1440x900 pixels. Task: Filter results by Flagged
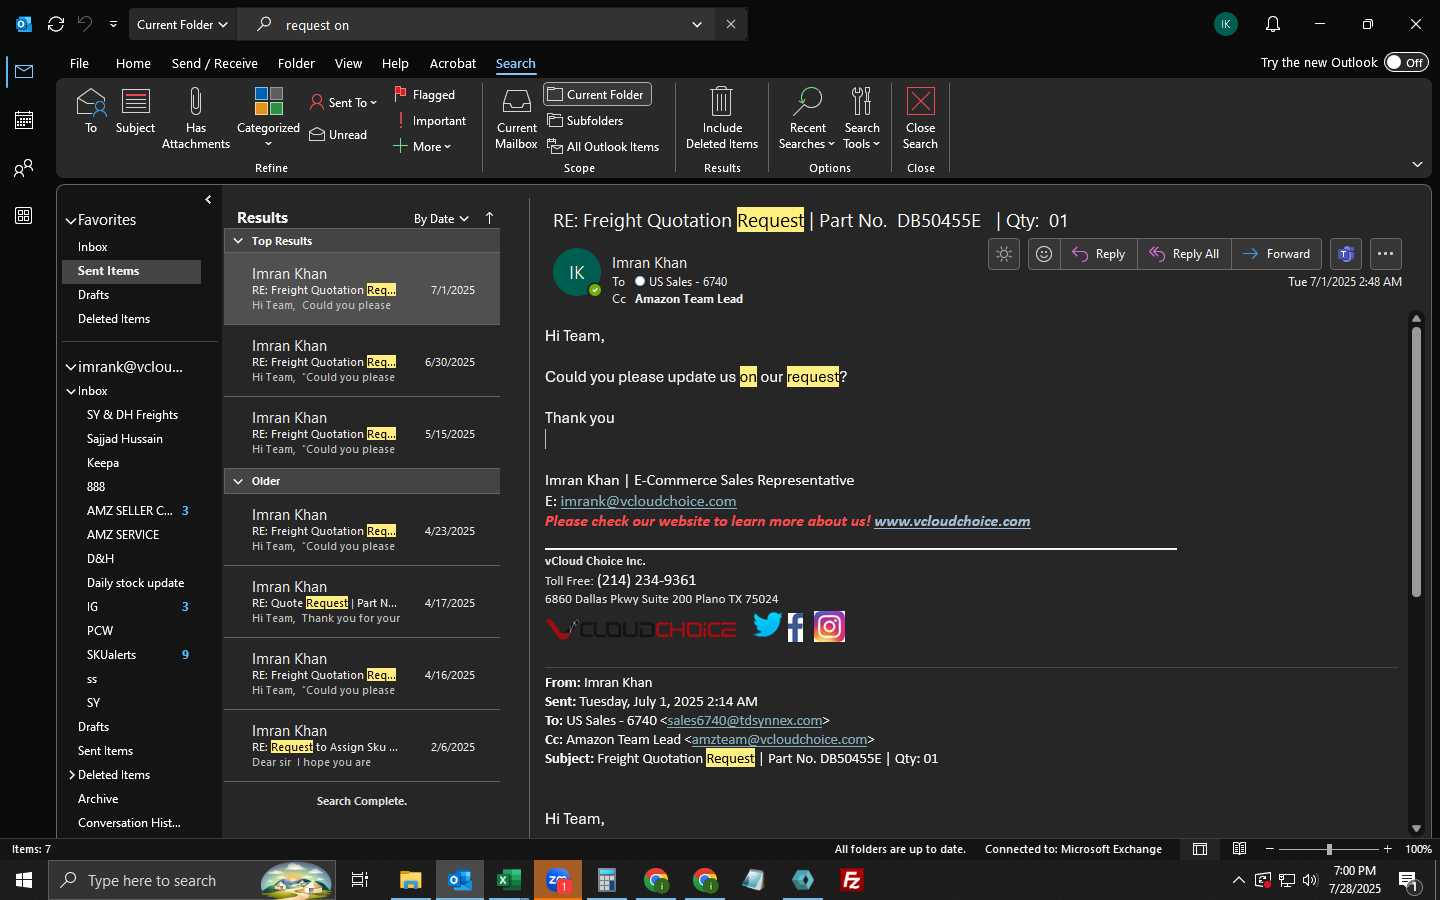pyautogui.click(x=425, y=94)
